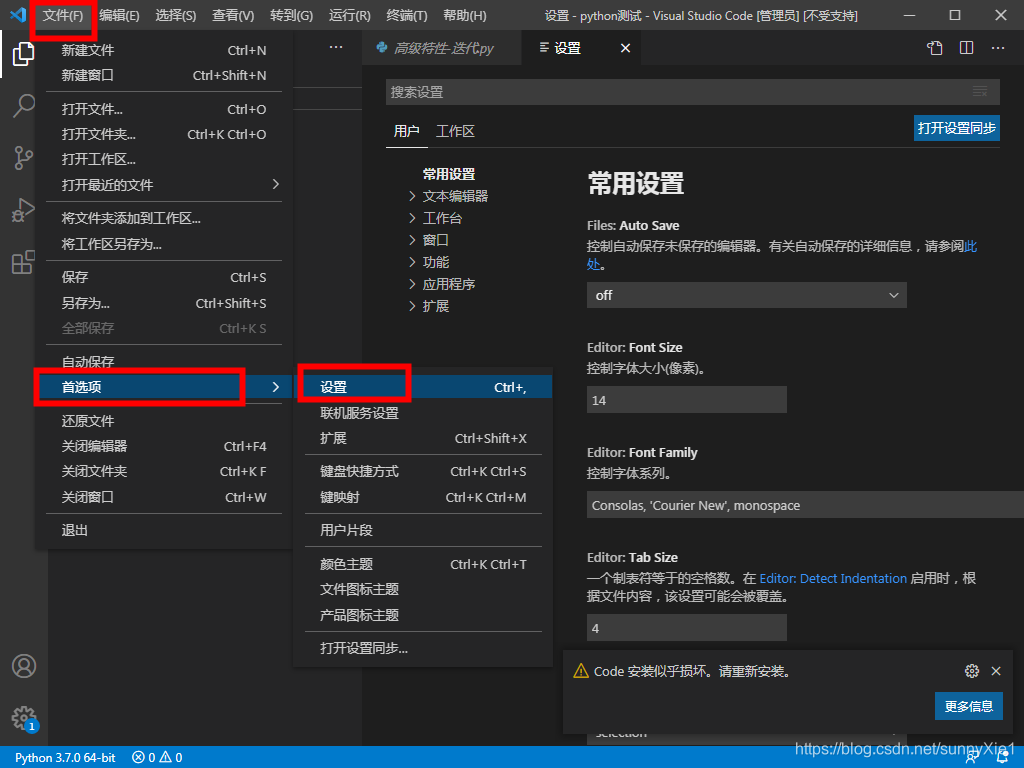Click the Python 3.7.0 64-bit status item
This screenshot has width=1024, height=768.
(65, 758)
